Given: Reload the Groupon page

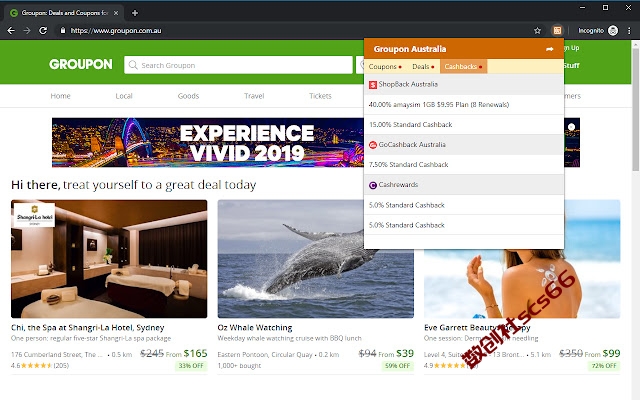Looking at the screenshot, I should (43, 31).
